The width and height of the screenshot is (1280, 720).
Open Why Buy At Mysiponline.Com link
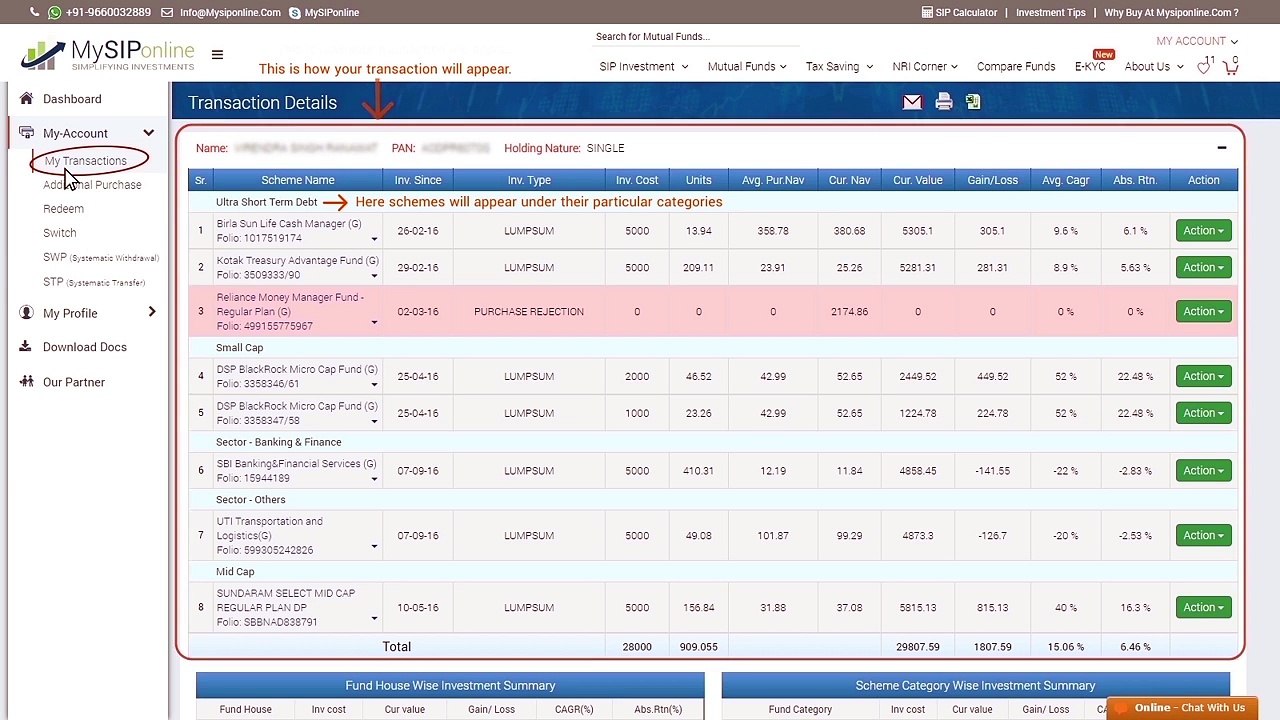(x=1171, y=12)
